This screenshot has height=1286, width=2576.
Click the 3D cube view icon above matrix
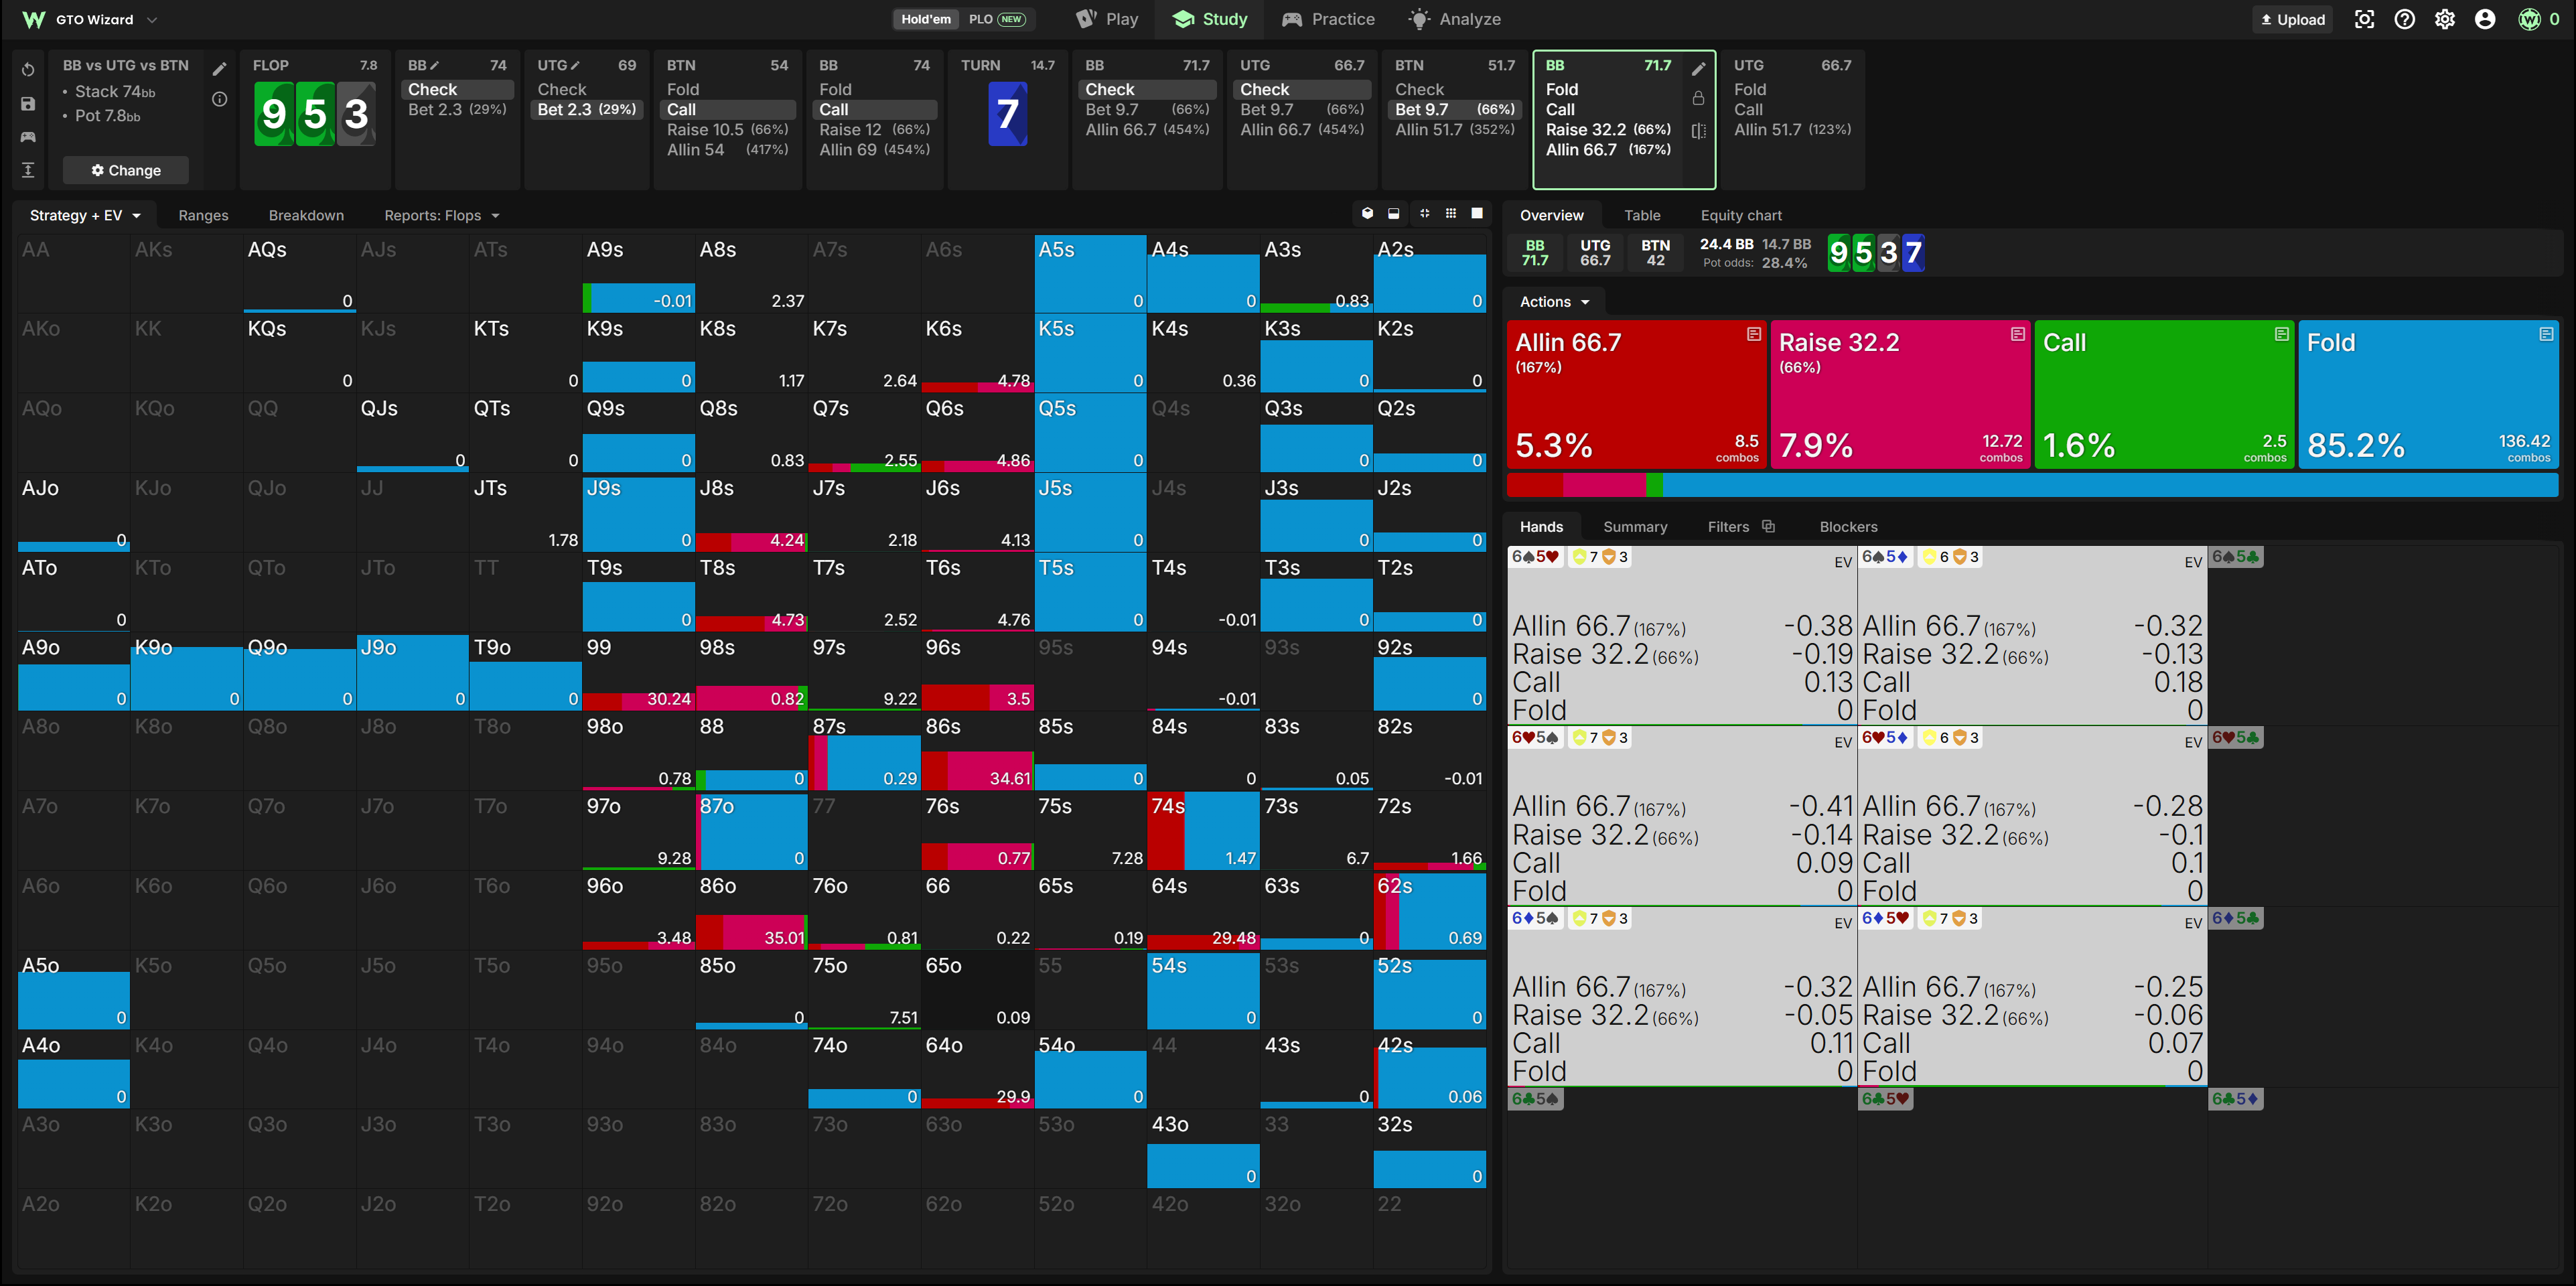pos(1367,214)
